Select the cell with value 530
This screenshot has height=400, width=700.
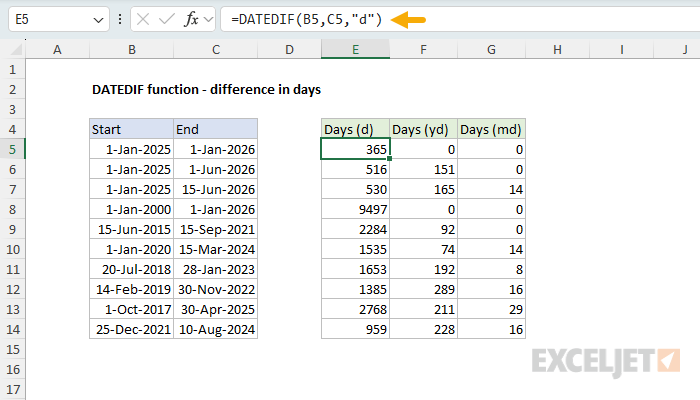355,189
